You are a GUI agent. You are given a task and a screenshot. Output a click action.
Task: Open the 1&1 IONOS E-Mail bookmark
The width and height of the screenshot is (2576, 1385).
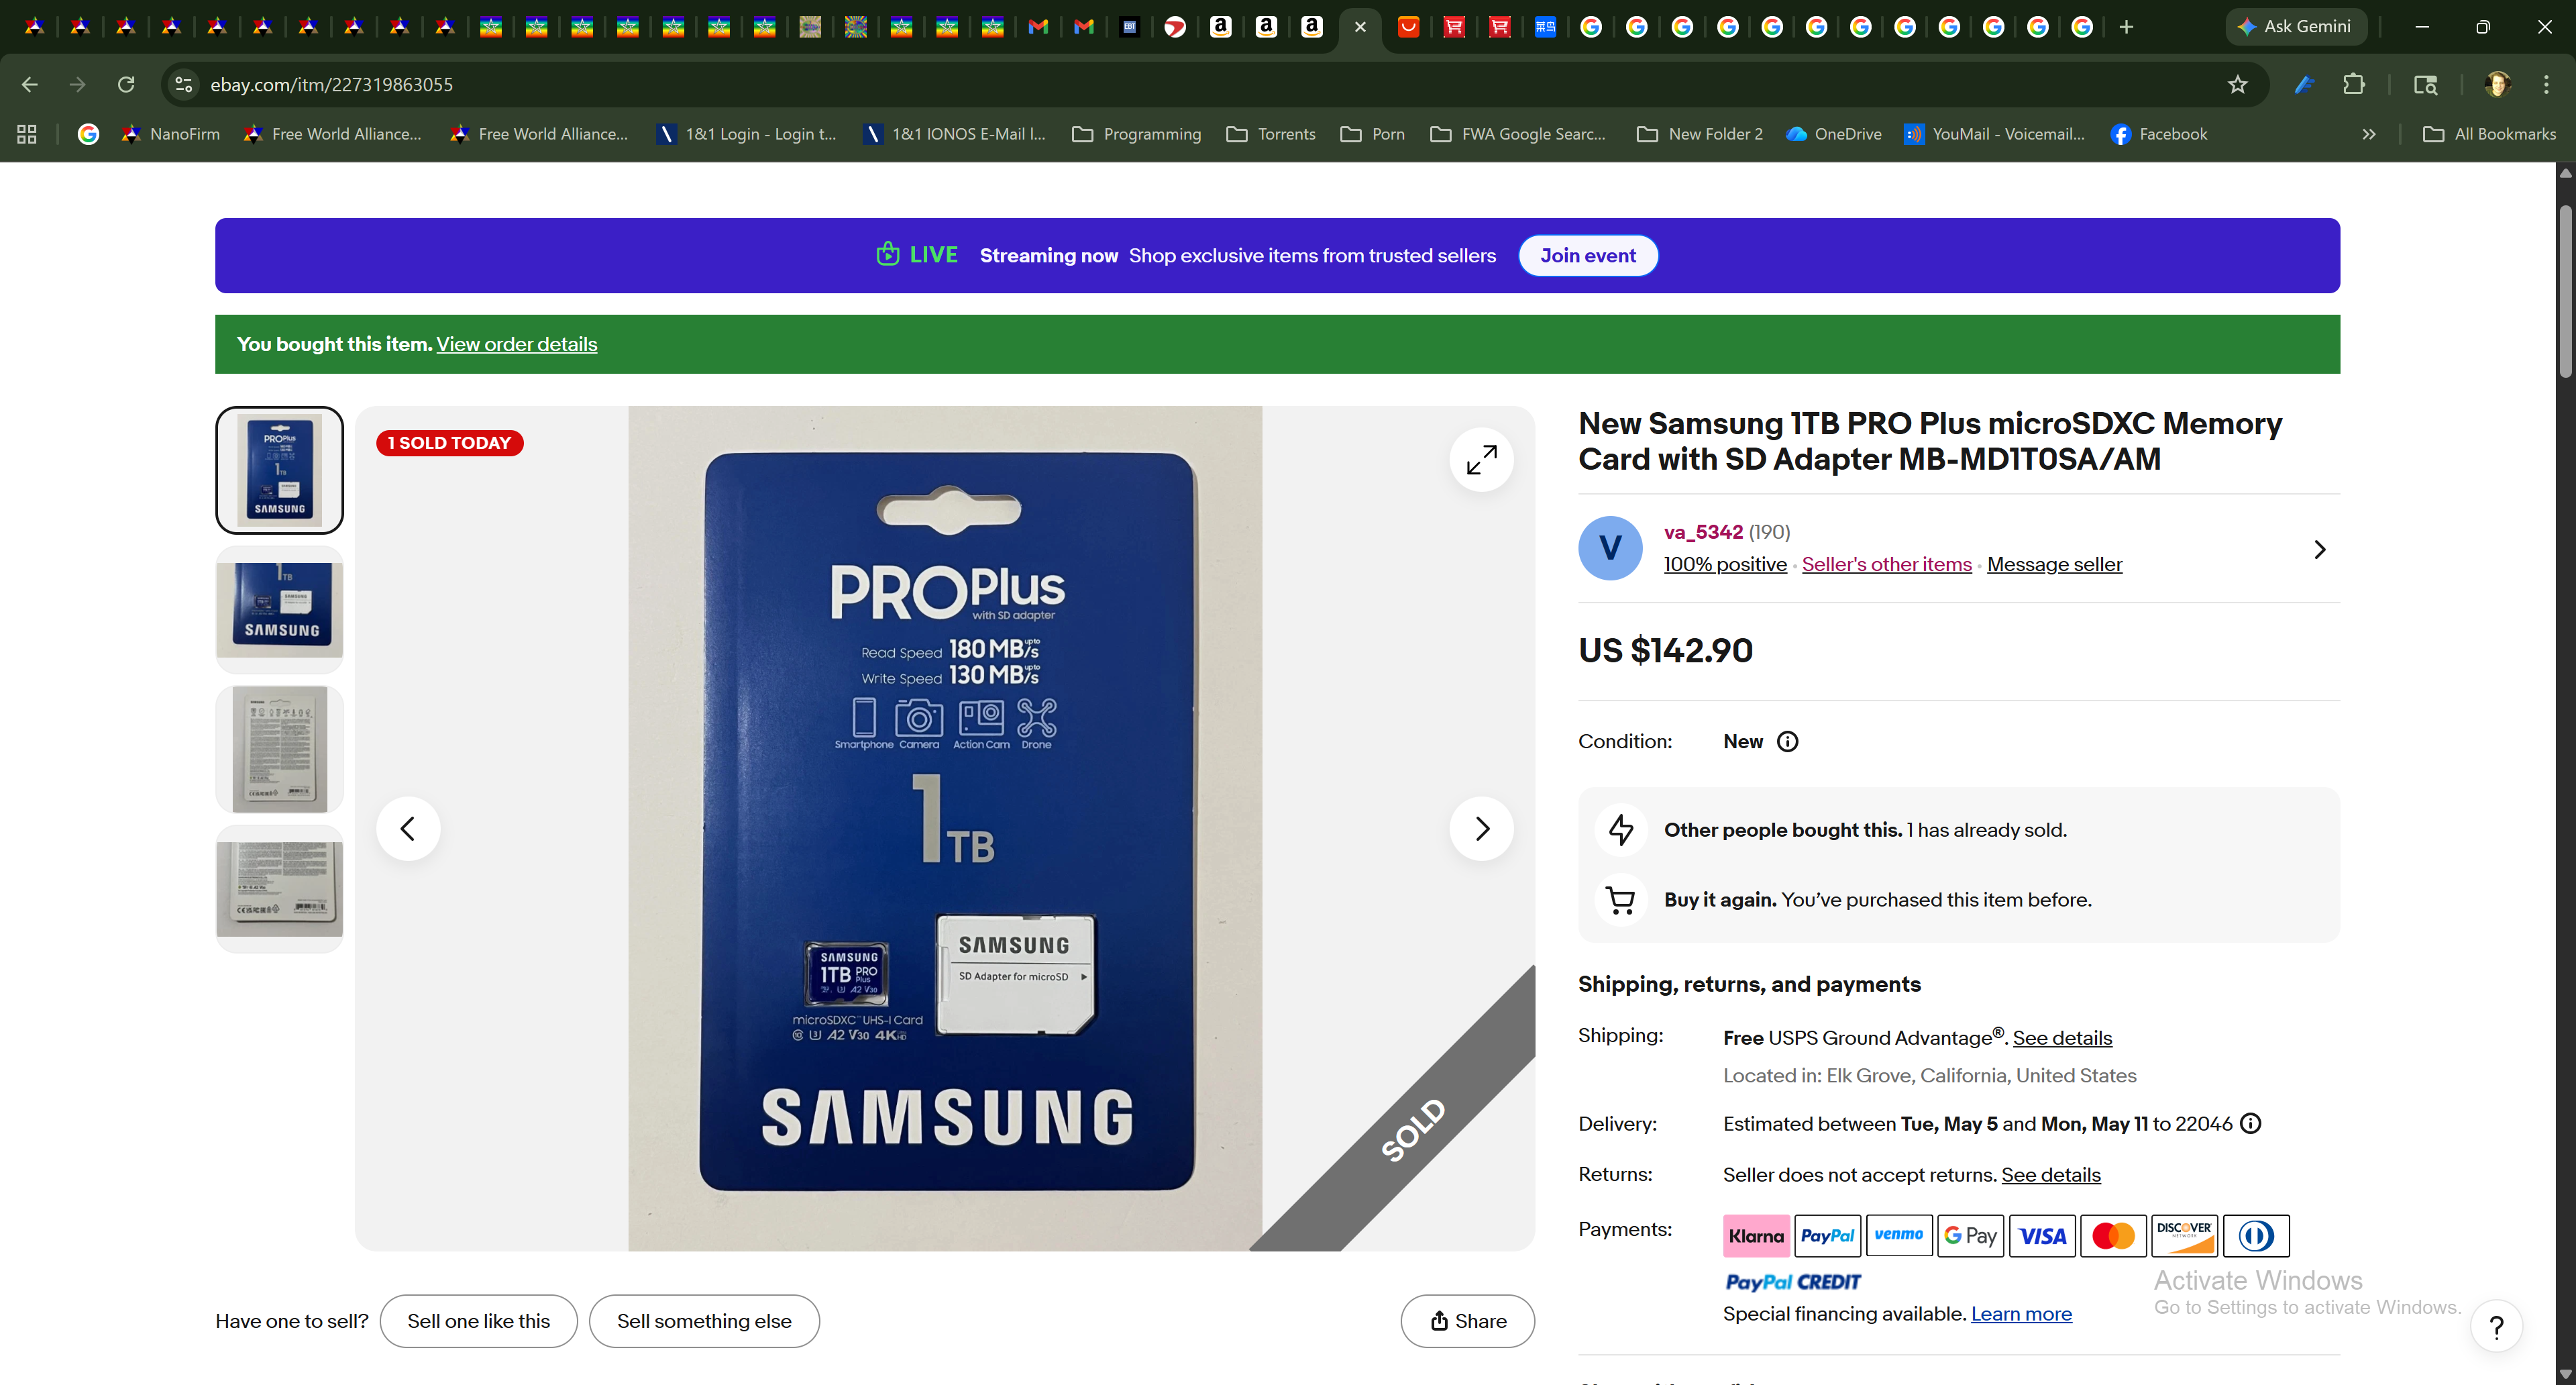[955, 134]
